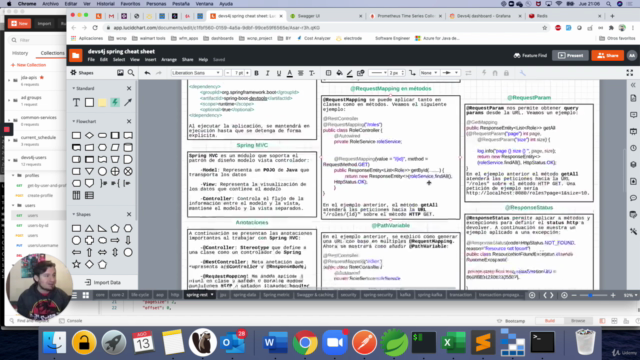The height and width of the screenshot is (360, 640).
Task: Click the shape options icon next to line color
Action: (360, 73)
